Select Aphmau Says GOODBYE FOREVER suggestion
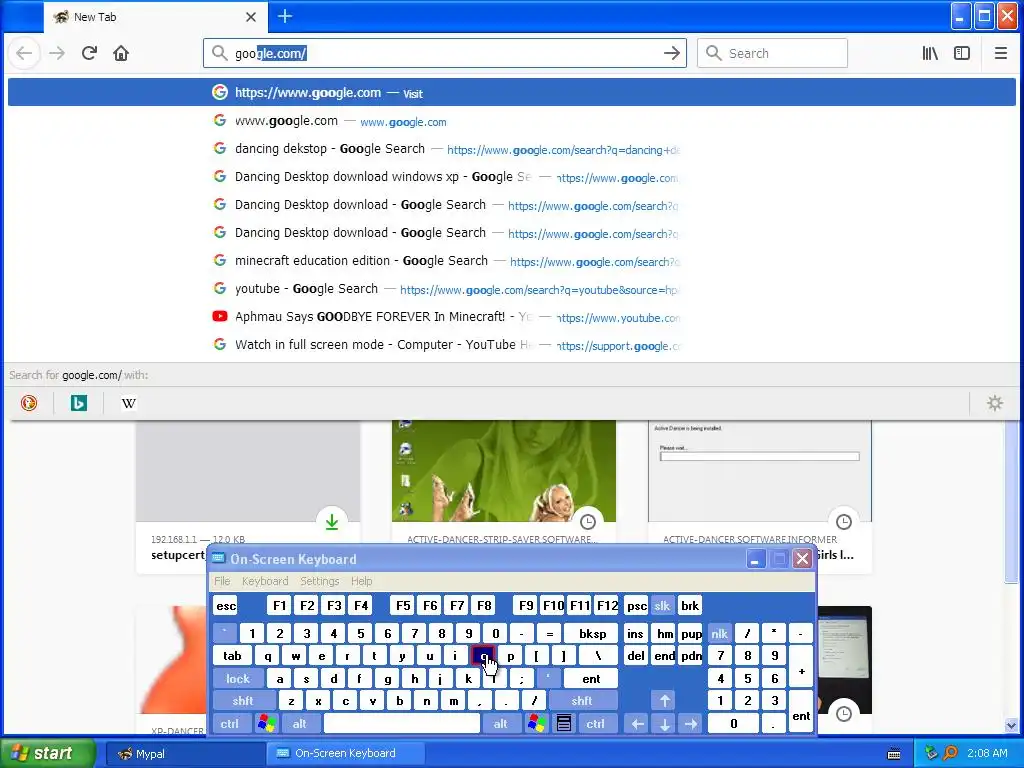Image resolution: width=1024 pixels, height=768 pixels. coord(511,317)
